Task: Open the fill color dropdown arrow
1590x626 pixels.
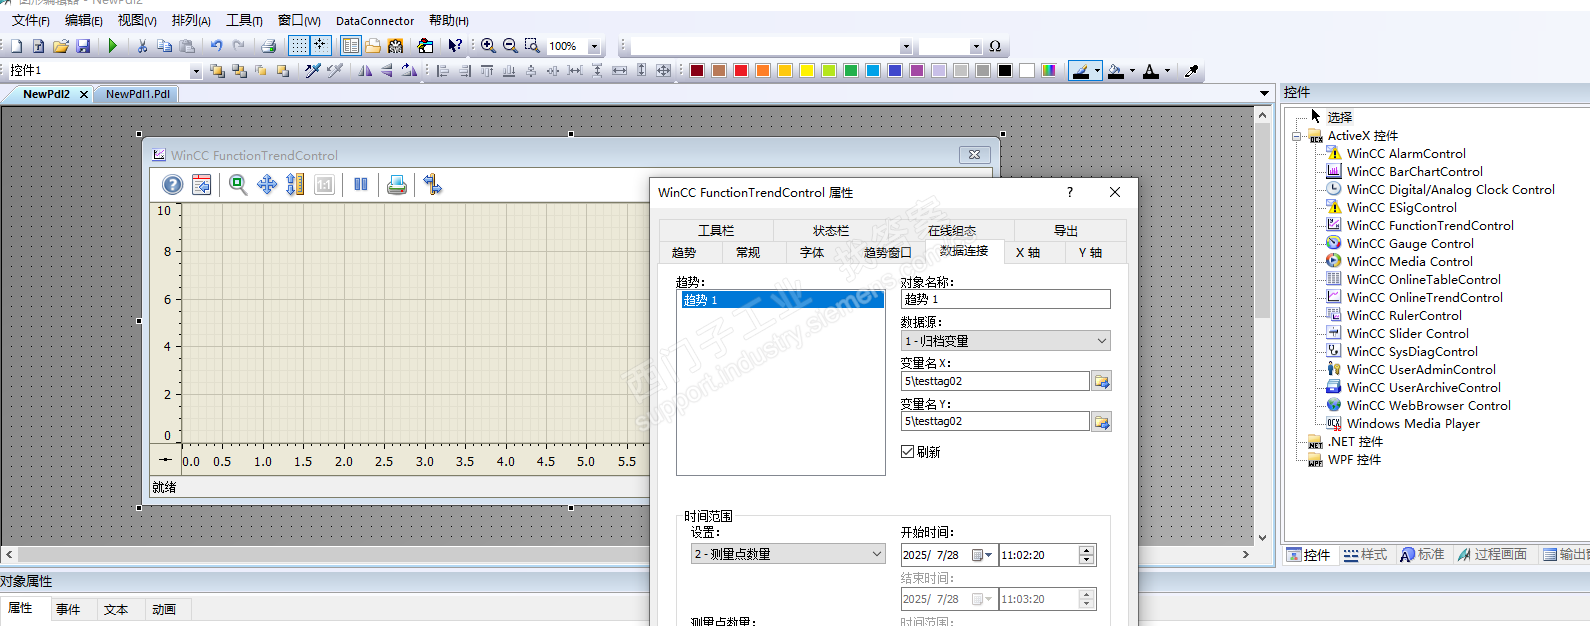Action: (x=1132, y=71)
